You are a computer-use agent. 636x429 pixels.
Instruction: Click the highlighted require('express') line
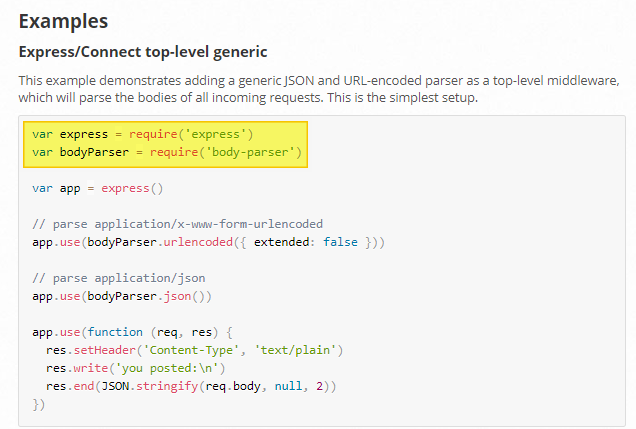143,134
